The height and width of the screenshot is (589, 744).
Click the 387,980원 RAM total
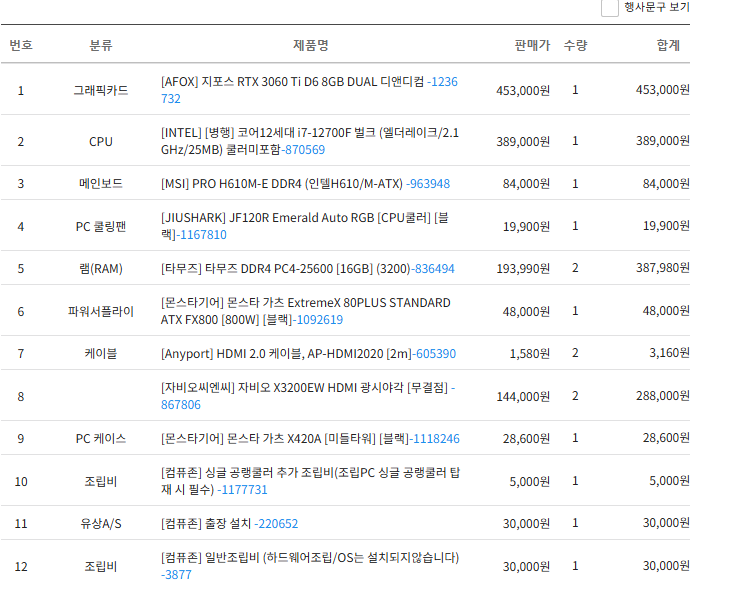pos(662,268)
